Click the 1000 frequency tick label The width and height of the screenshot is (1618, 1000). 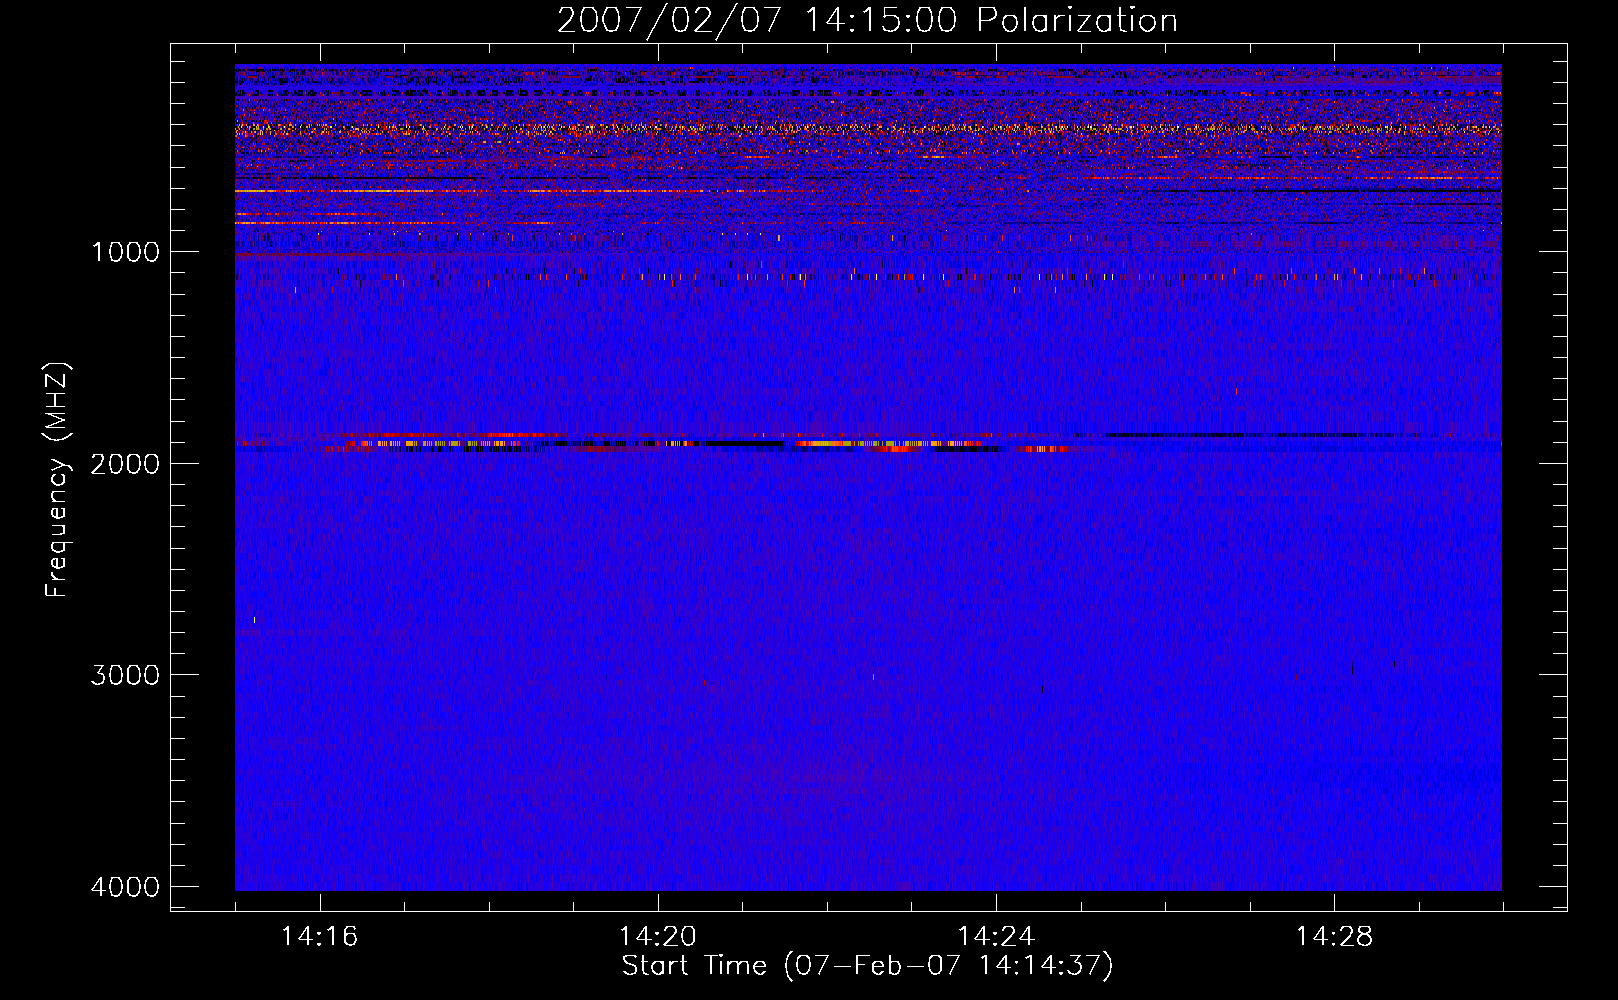click(x=126, y=252)
